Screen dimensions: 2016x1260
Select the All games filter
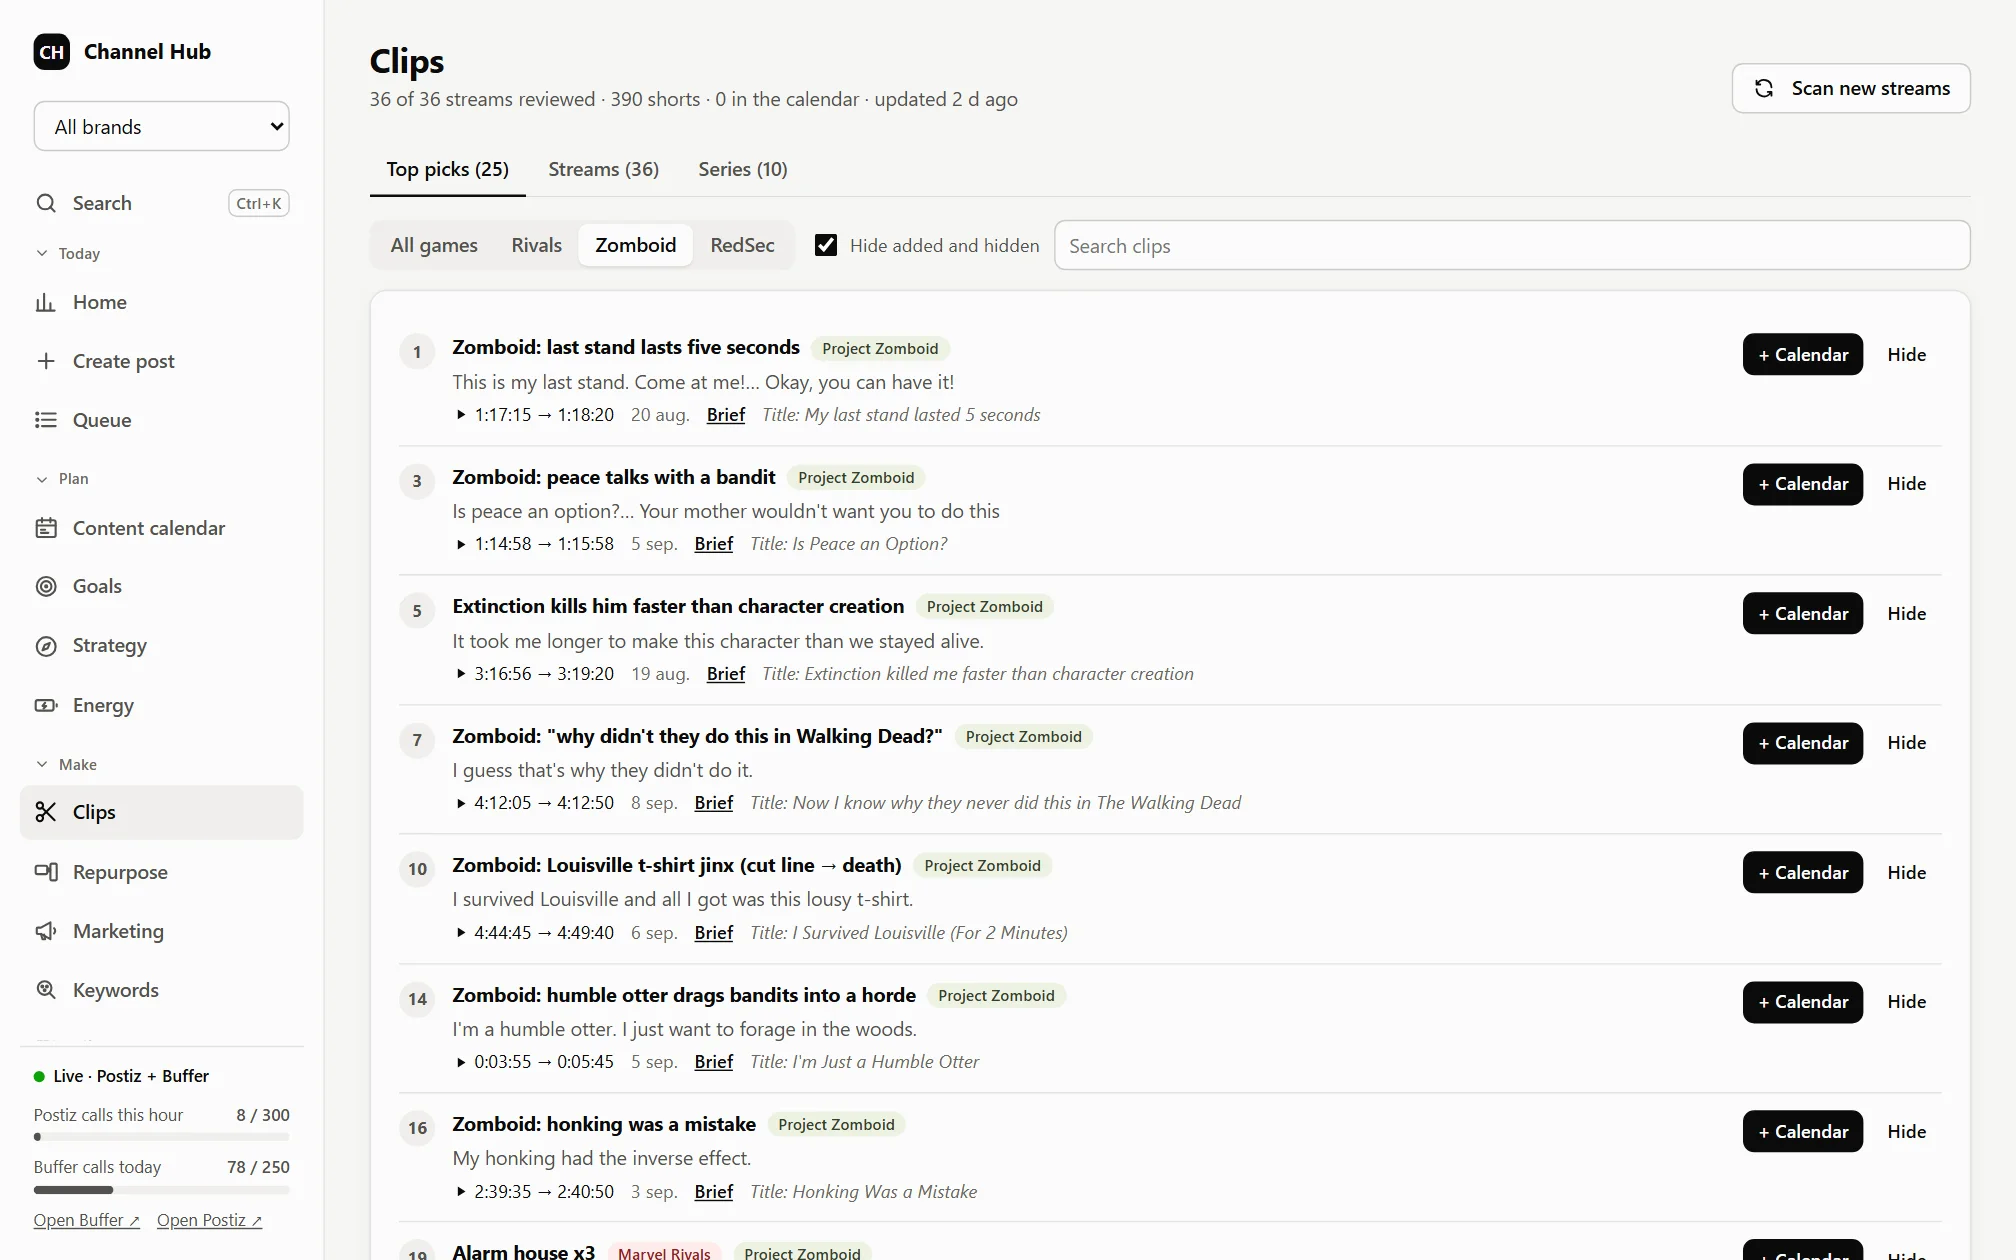click(x=434, y=245)
